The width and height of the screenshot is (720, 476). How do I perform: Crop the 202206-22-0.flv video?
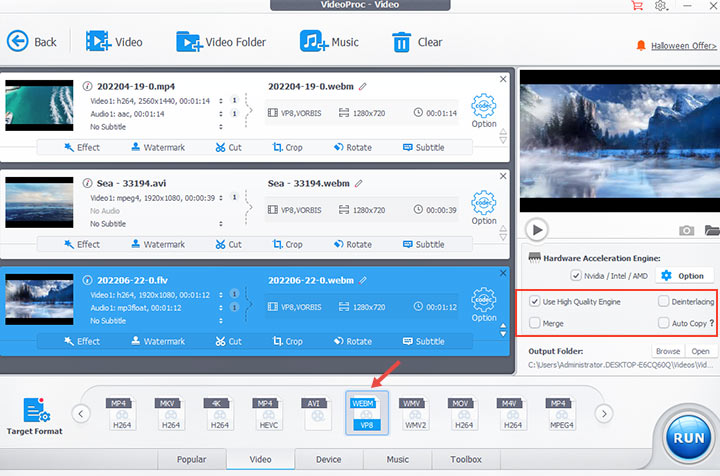tap(287, 341)
